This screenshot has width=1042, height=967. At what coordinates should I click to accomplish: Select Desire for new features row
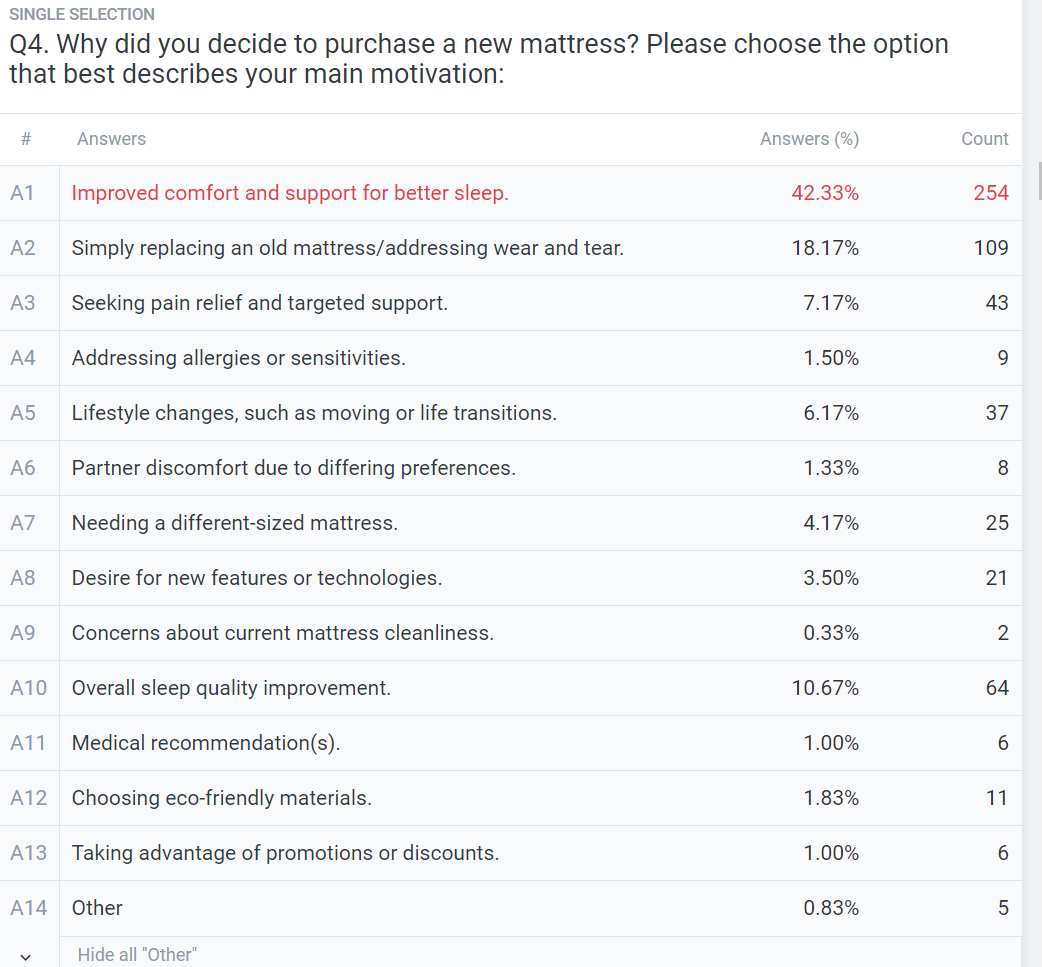tap(256, 578)
